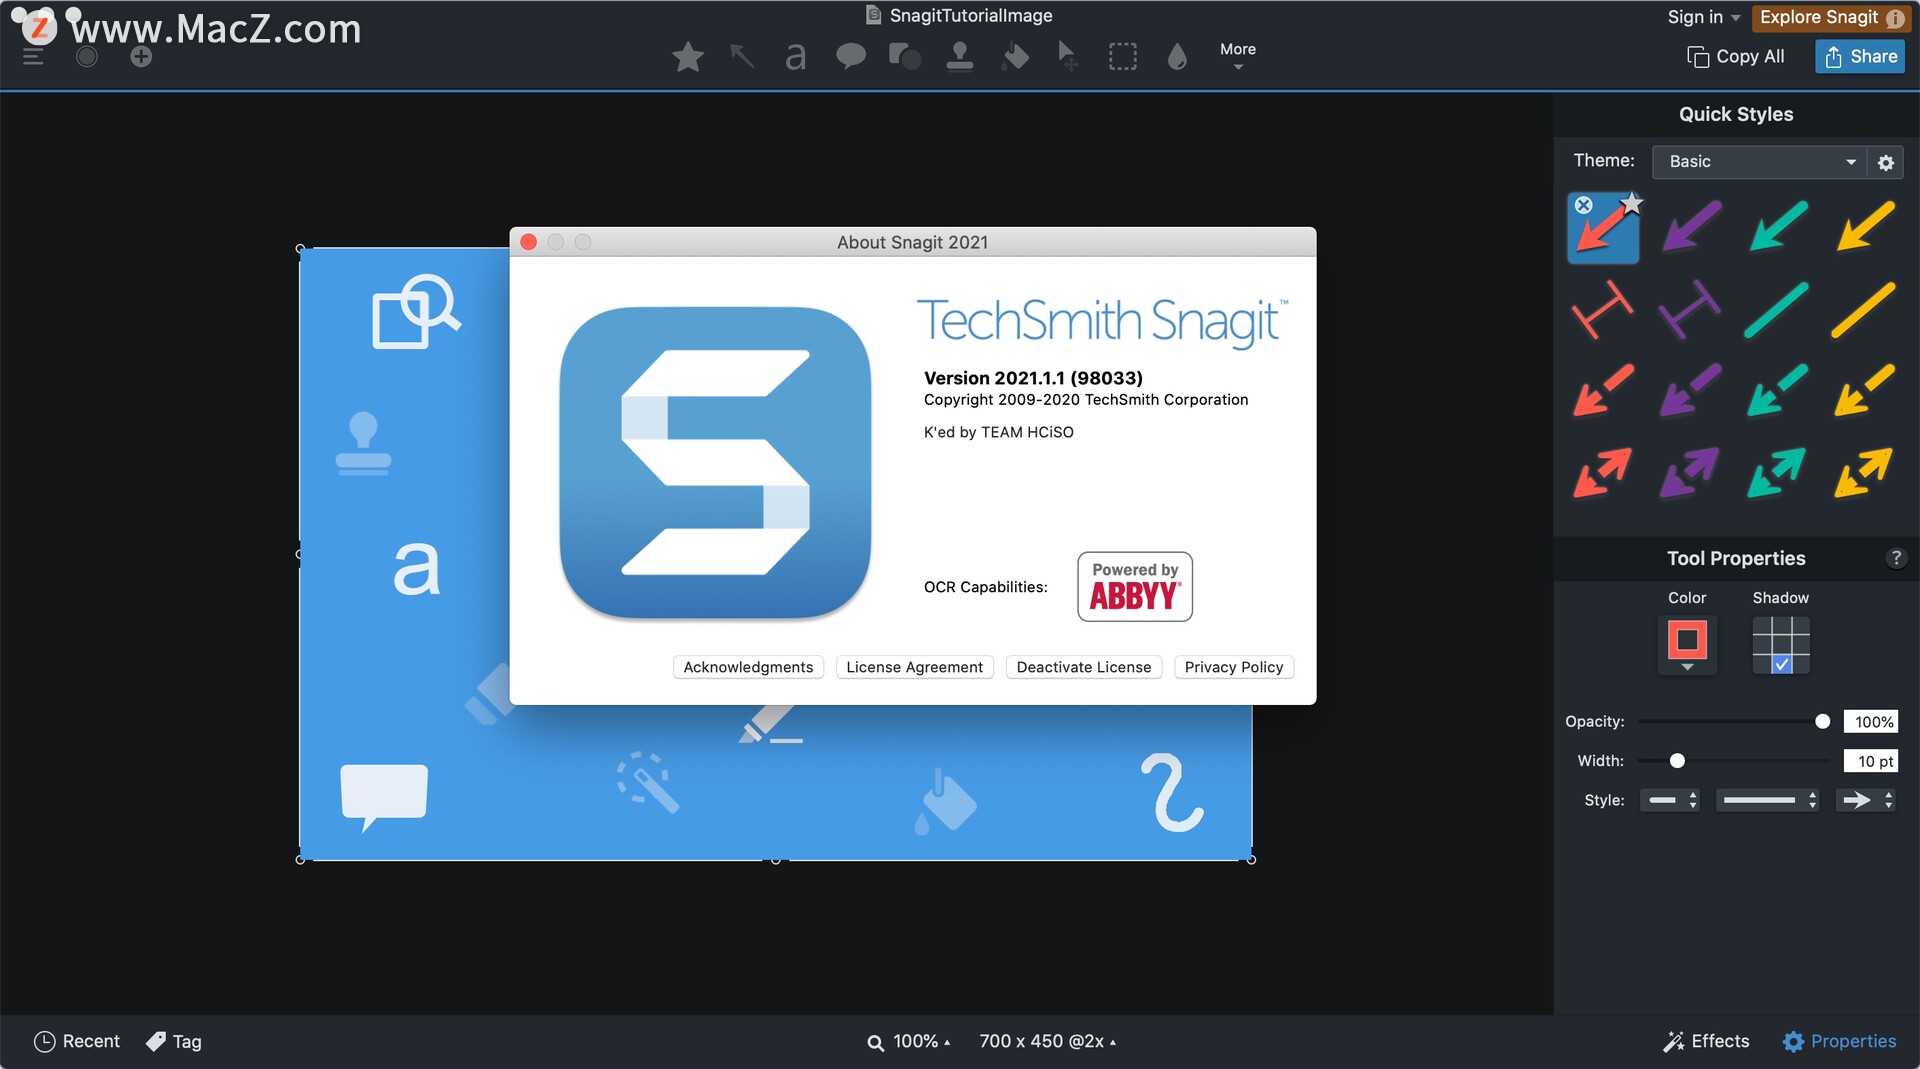
Task: Choose the purple double-headed arrow style
Action: (1690, 473)
